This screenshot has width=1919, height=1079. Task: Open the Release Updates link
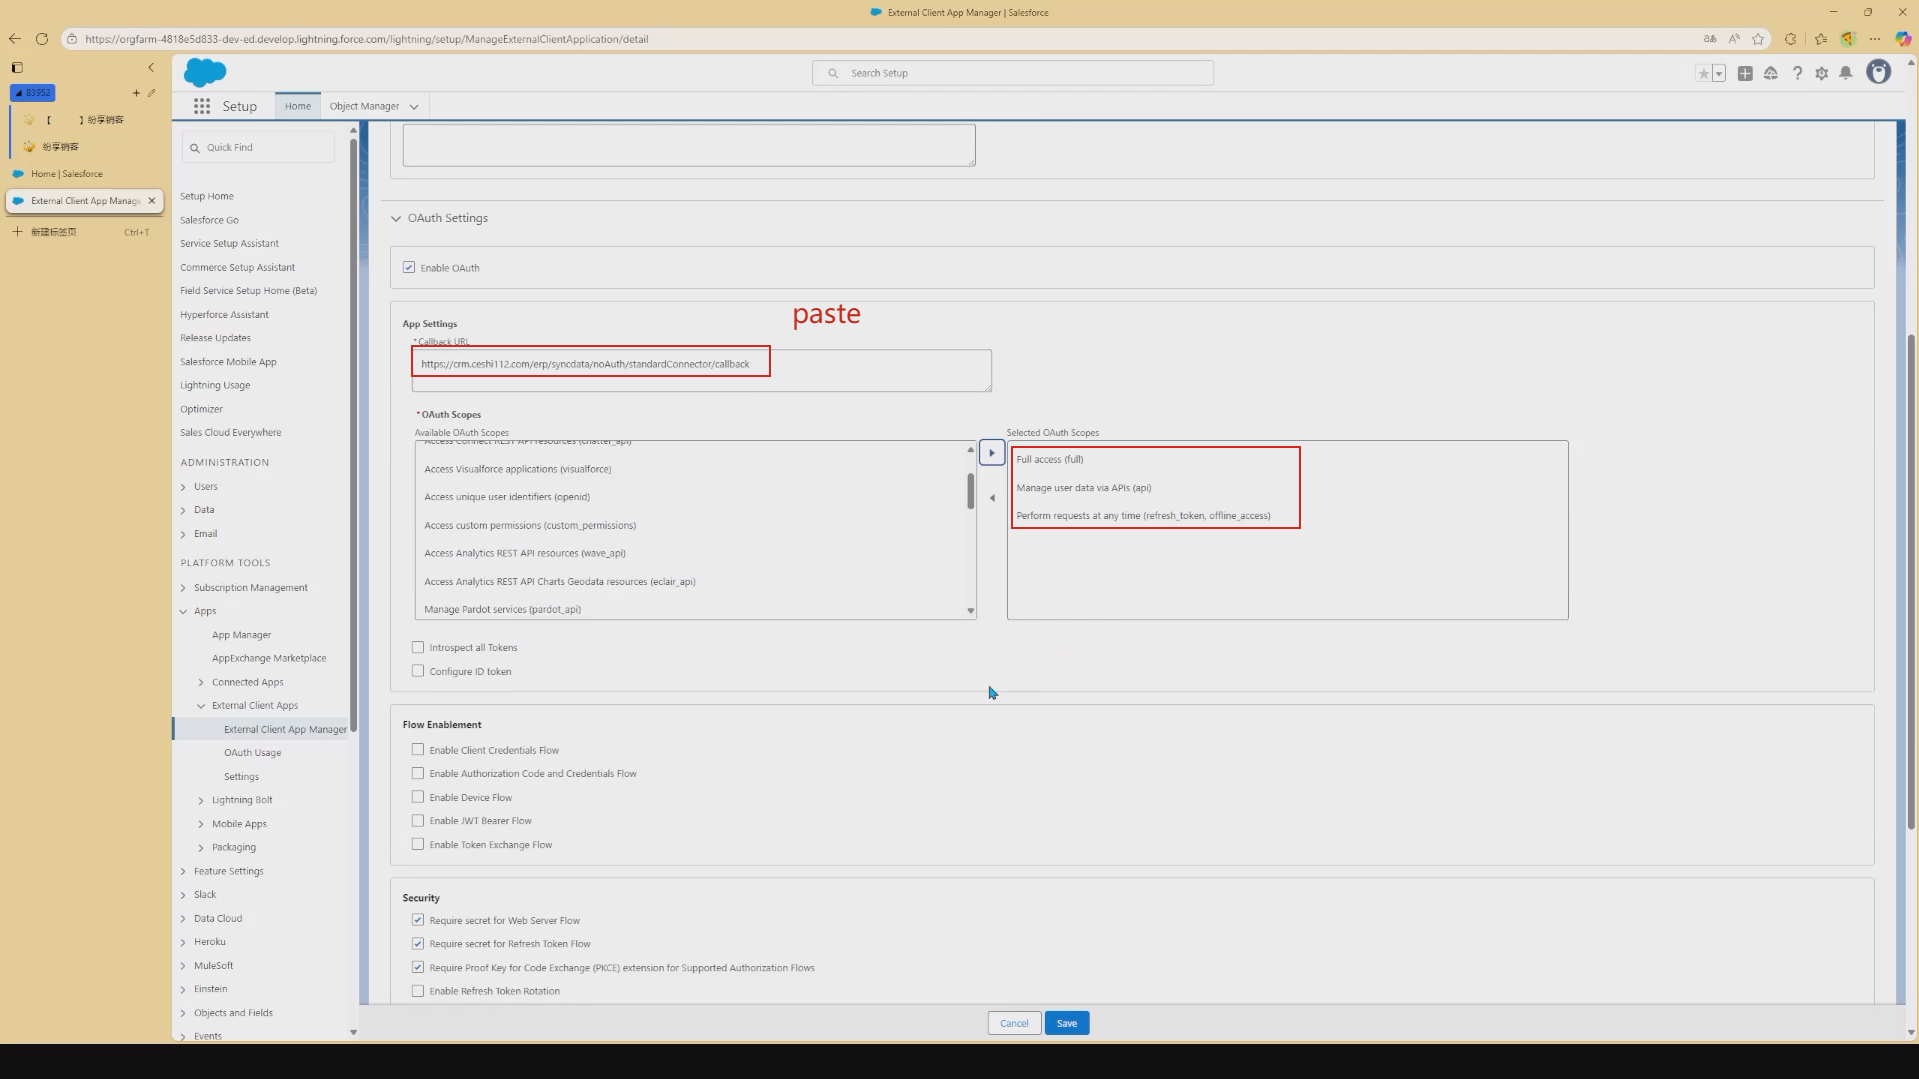coord(215,338)
